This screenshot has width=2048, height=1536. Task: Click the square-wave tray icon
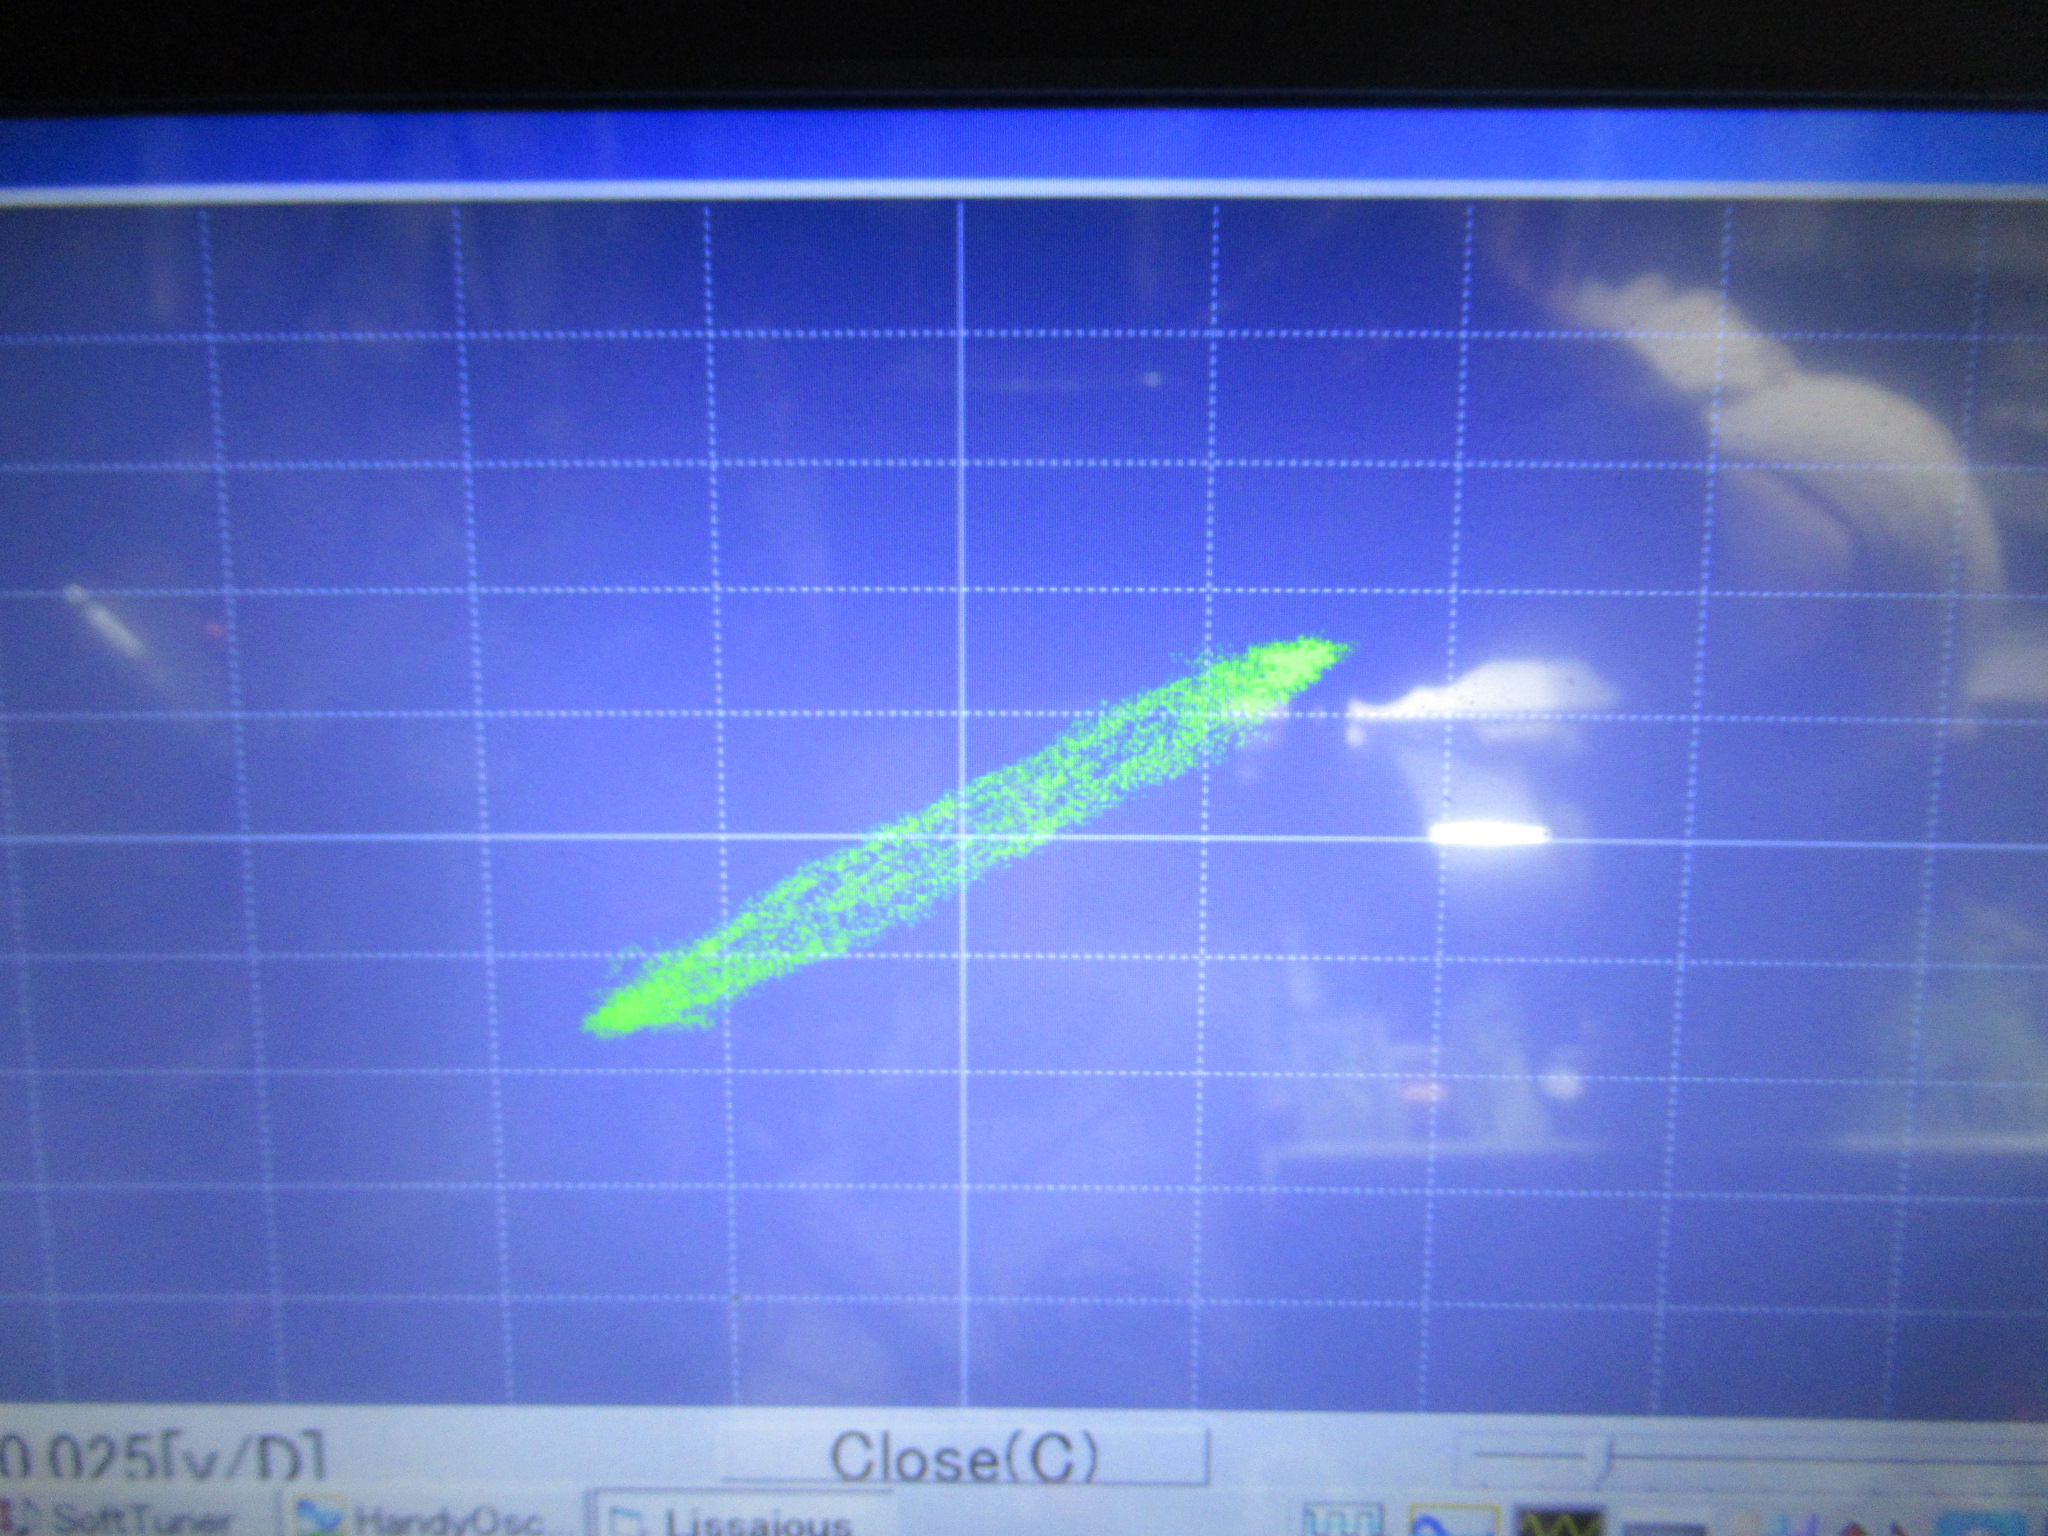(x=1343, y=1522)
